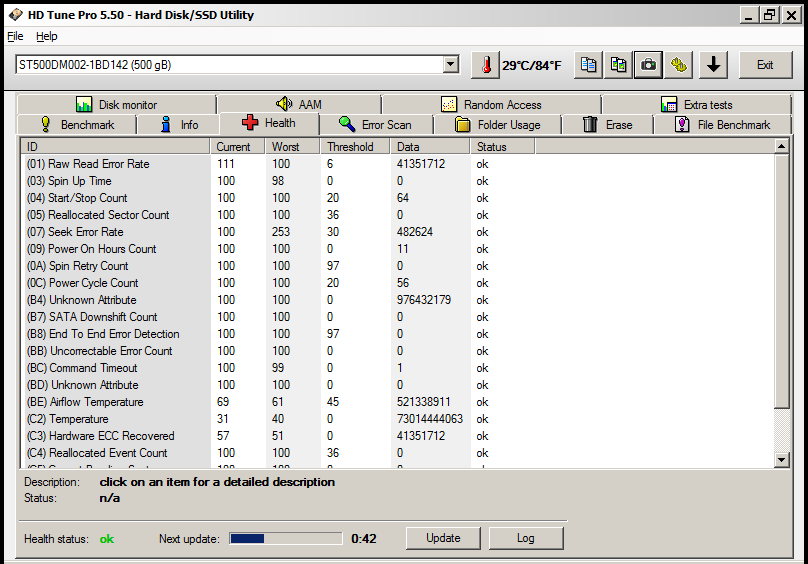The height and width of the screenshot is (564, 808).
Task: Switch to the Folder Usage tab
Action: (498, 125)
